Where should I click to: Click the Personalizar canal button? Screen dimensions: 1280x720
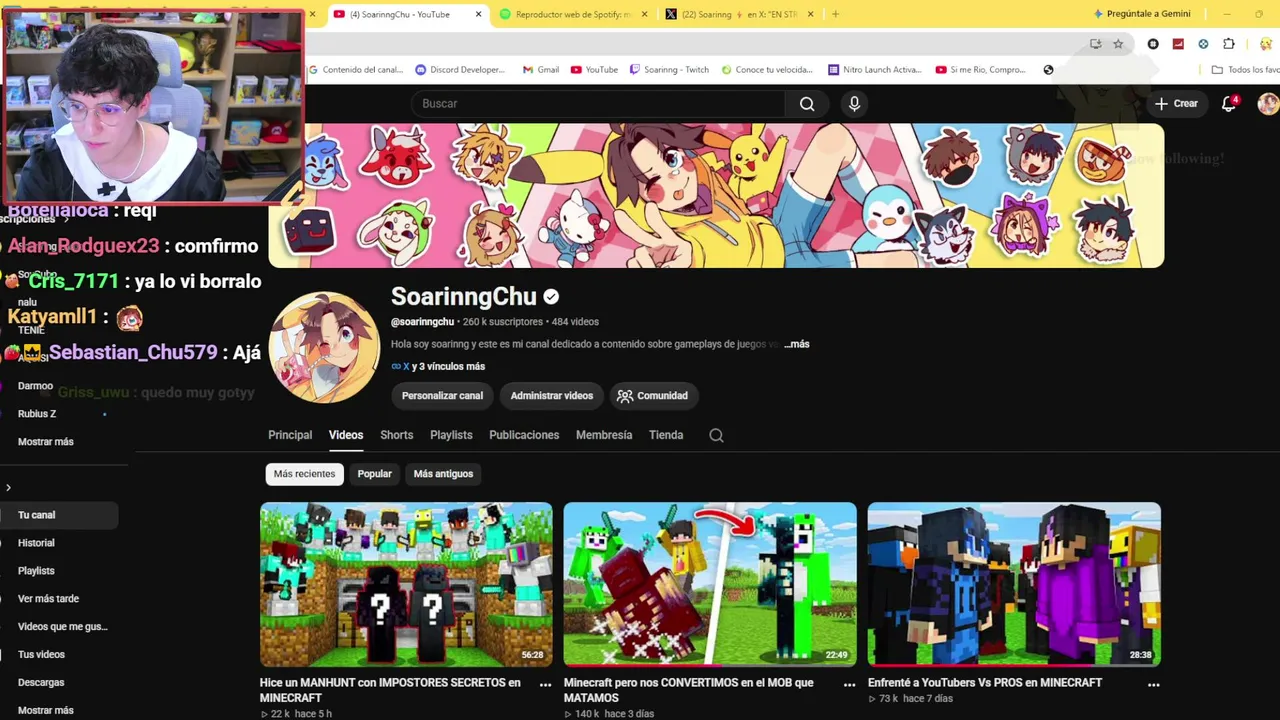[x=442, y=396]
